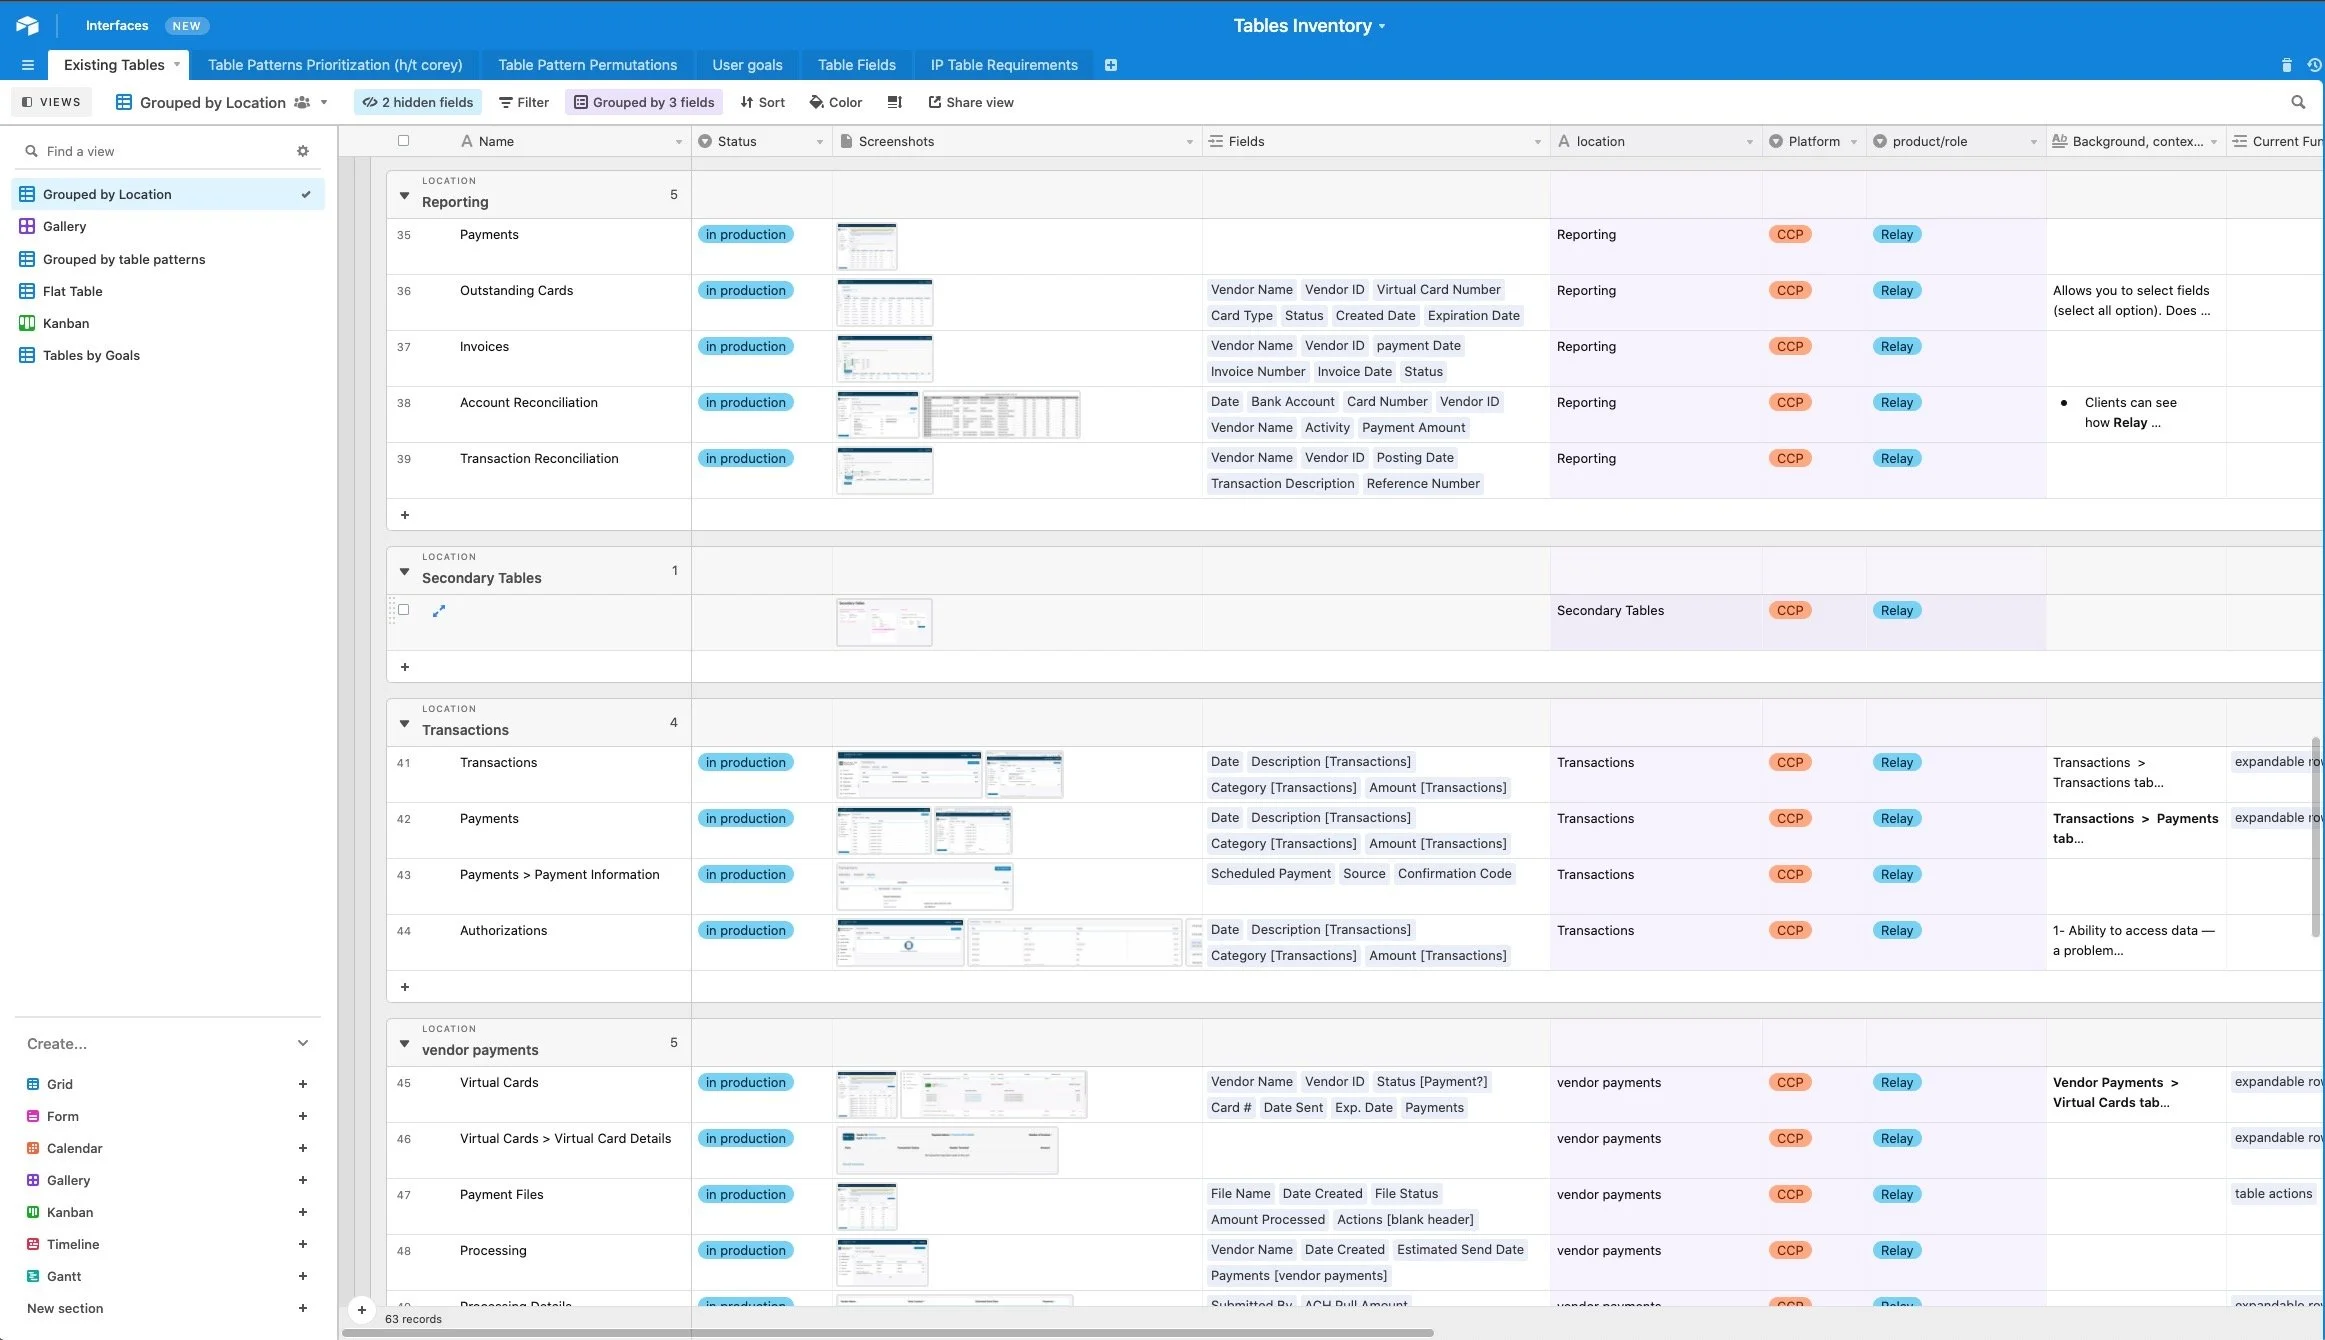The image size is (2325, 1340).
Task: Click the row height icon in toolbar
Action: coord(894,102)
